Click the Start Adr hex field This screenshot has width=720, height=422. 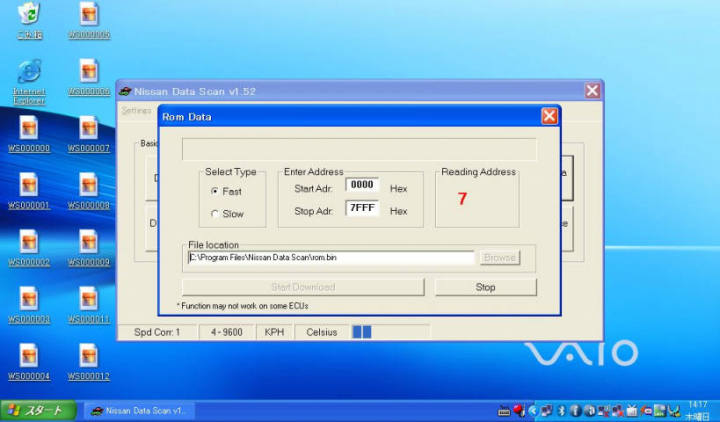click(x=362, y=185)
